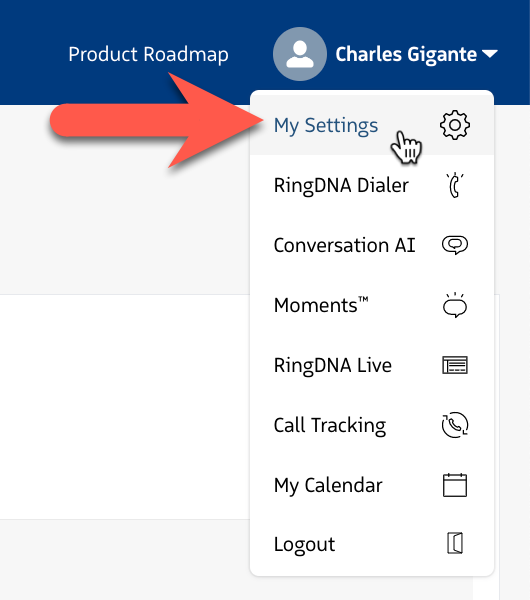530x600 pixels.
Task: Click the Moments bubble icon
Action: tap(455, 305)
